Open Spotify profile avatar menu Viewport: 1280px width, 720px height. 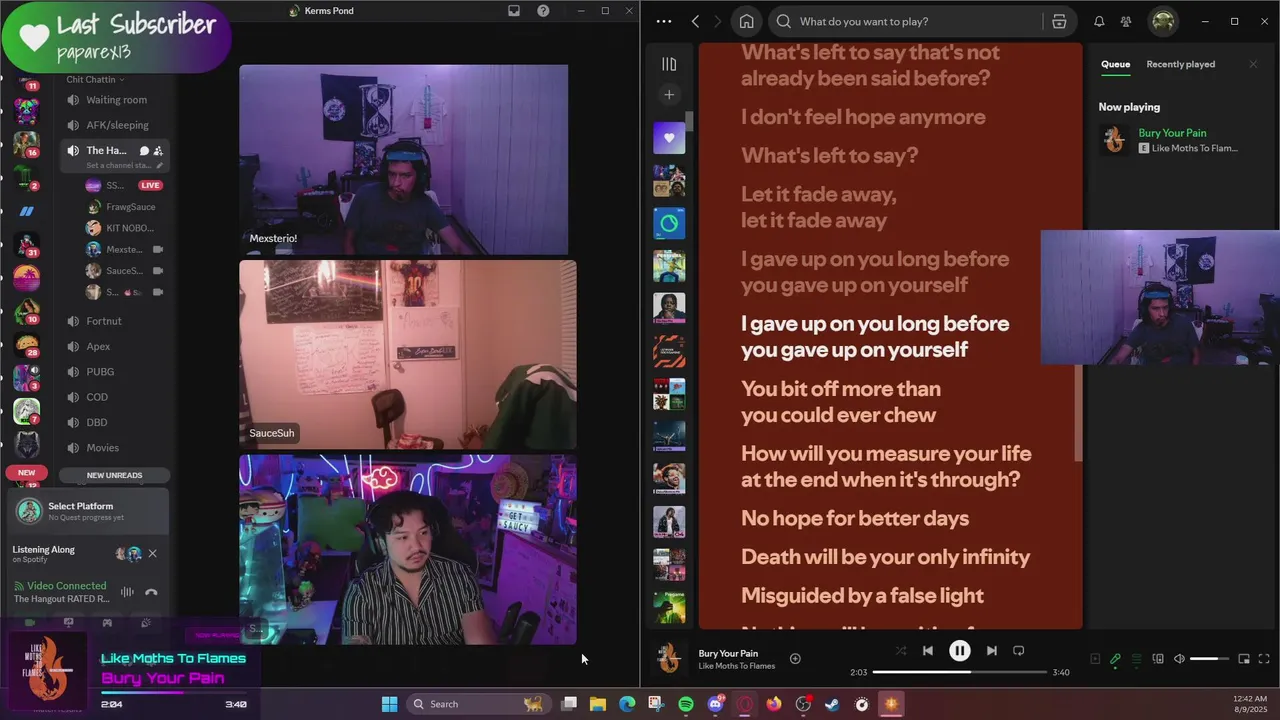pyautogui.click(x=1163, y=21)
